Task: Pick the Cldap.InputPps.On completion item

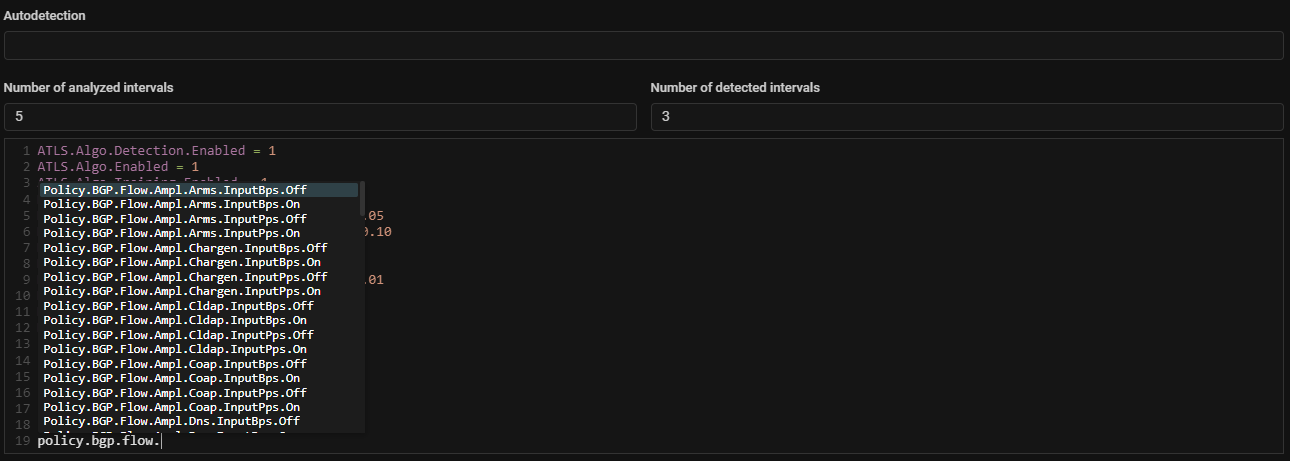Action: [x=175, y=349]
